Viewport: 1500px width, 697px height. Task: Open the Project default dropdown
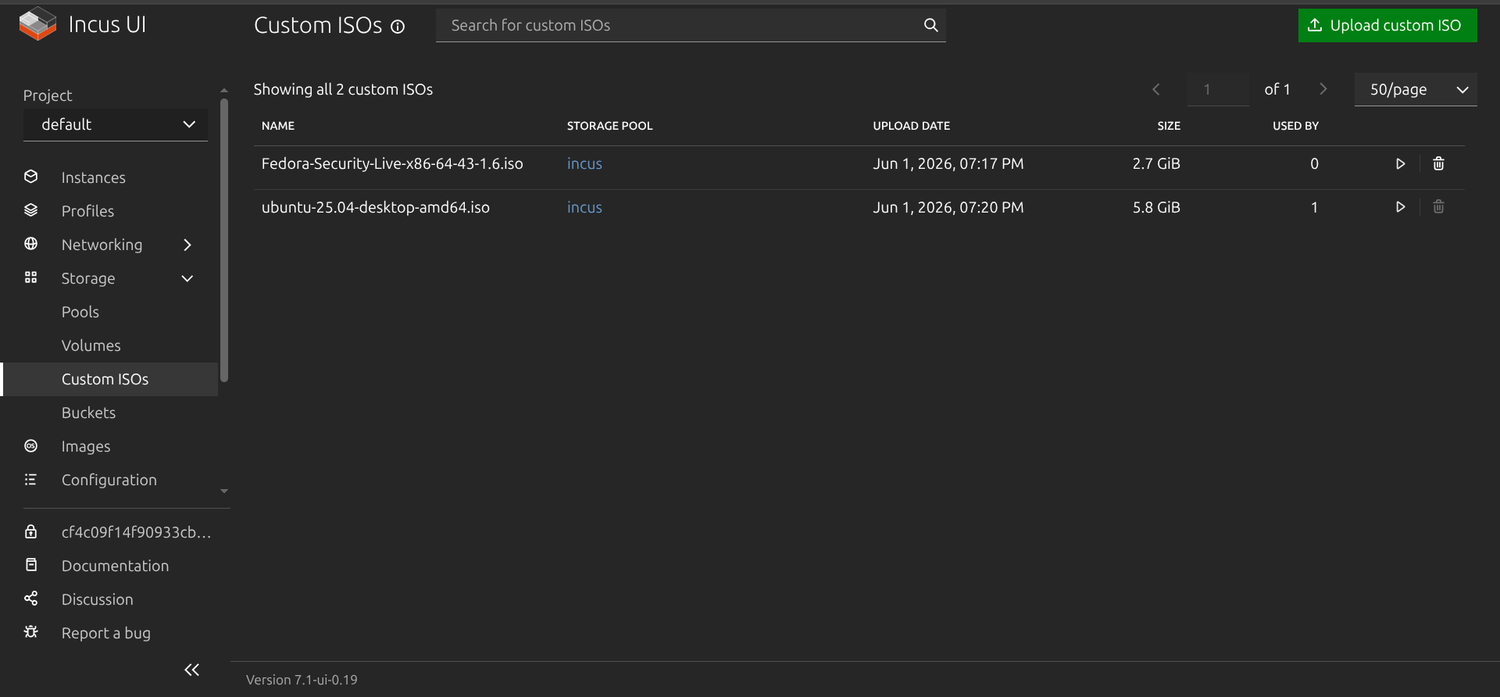tap(116, 124)
